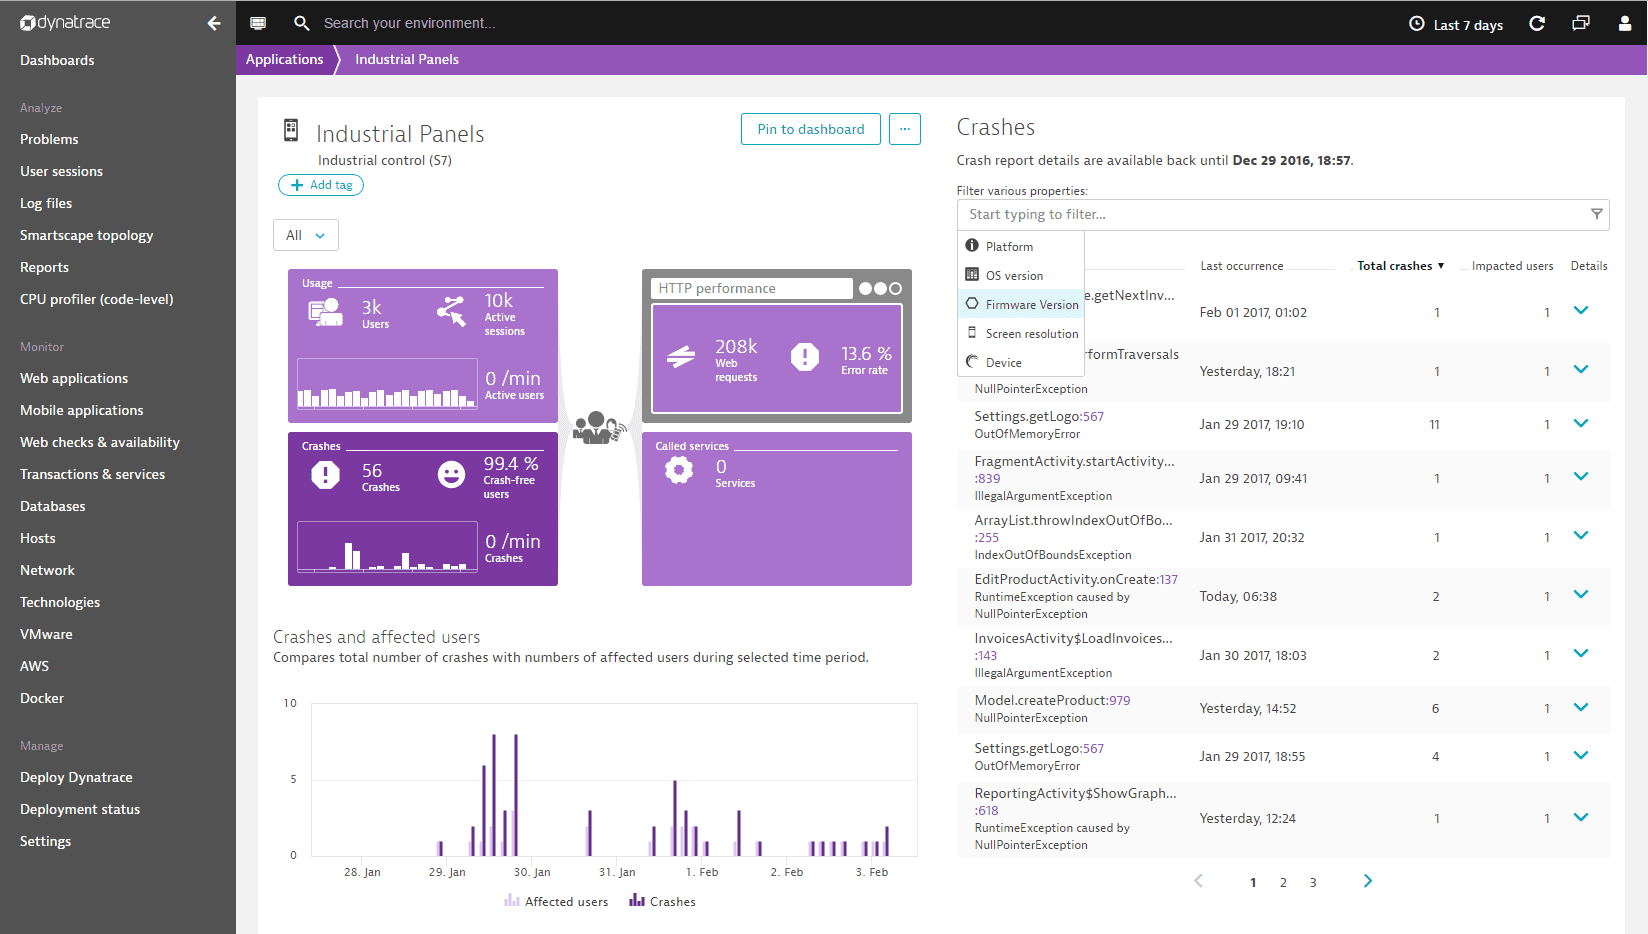Image resolution: width=1648 pixels, height=934 pixels.
Task: Click the Start typing to filter field
Action: (1283, 214)
